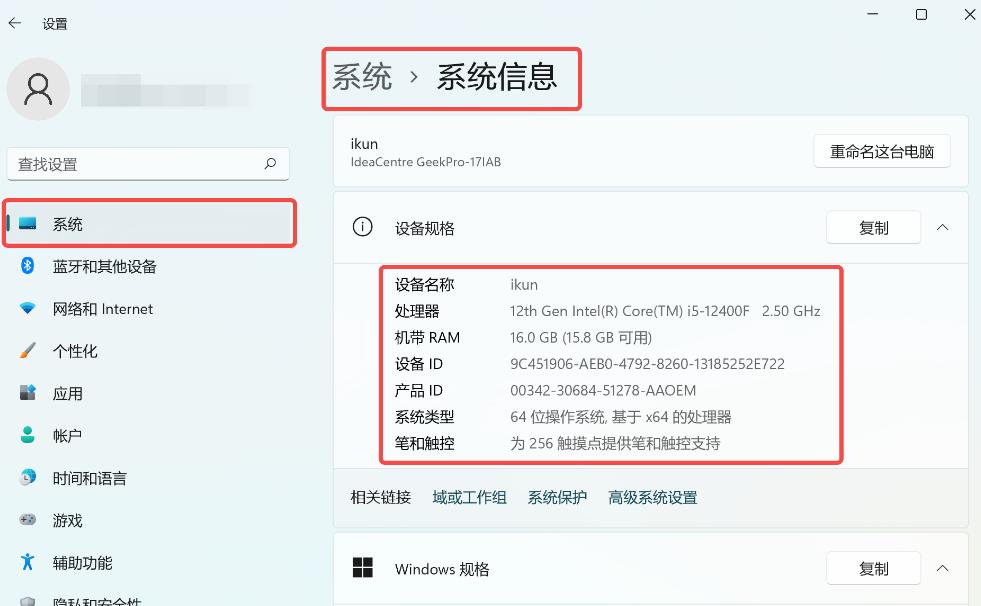The image size is (981, 606).
Task: Minimize the settings window
Action: click(873, 14)
